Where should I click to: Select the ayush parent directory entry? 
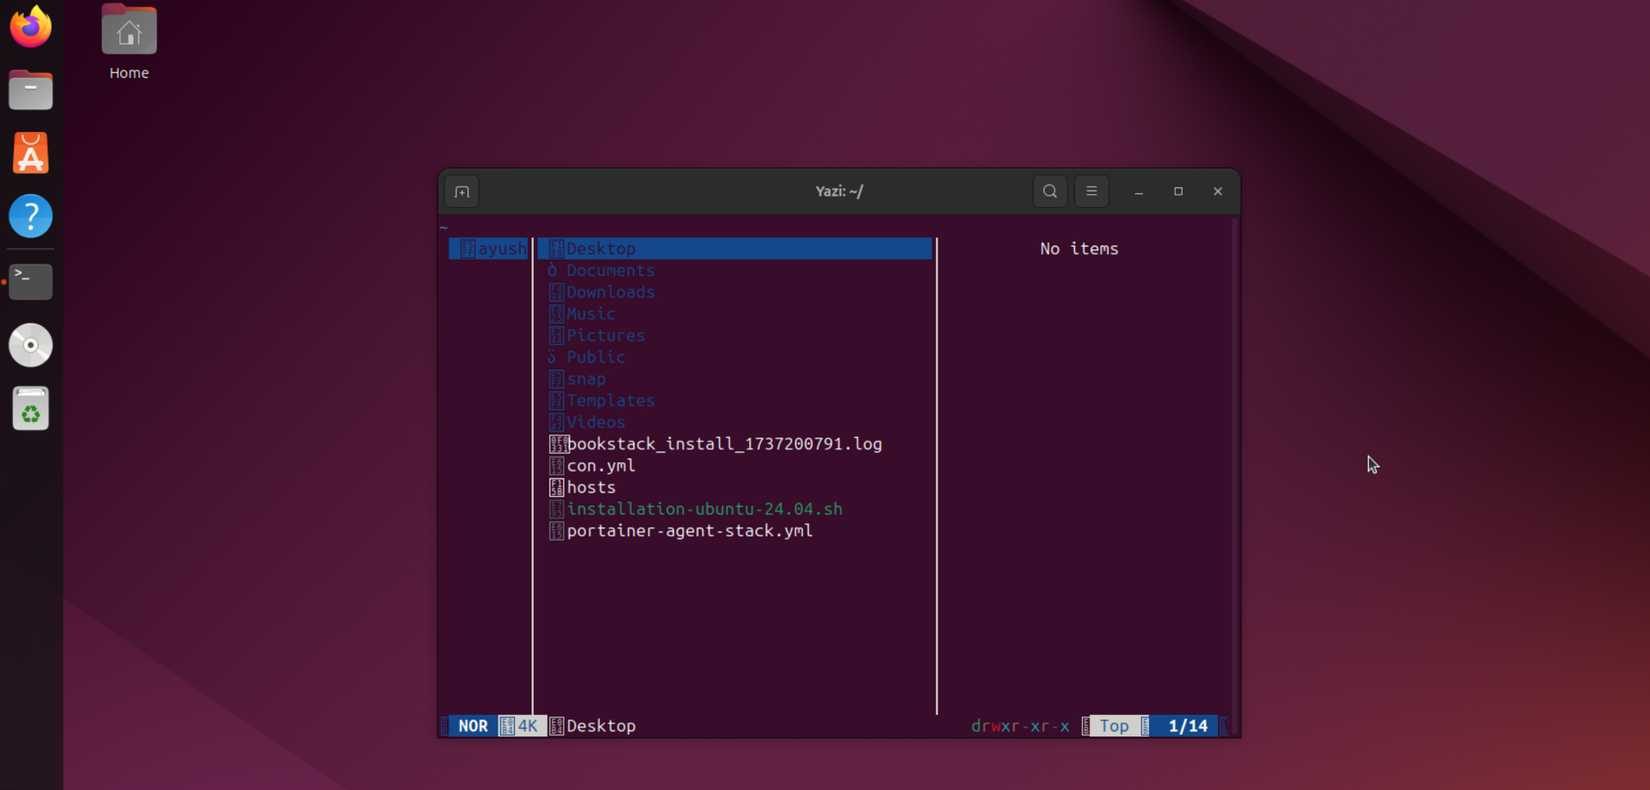pos(488,249)
